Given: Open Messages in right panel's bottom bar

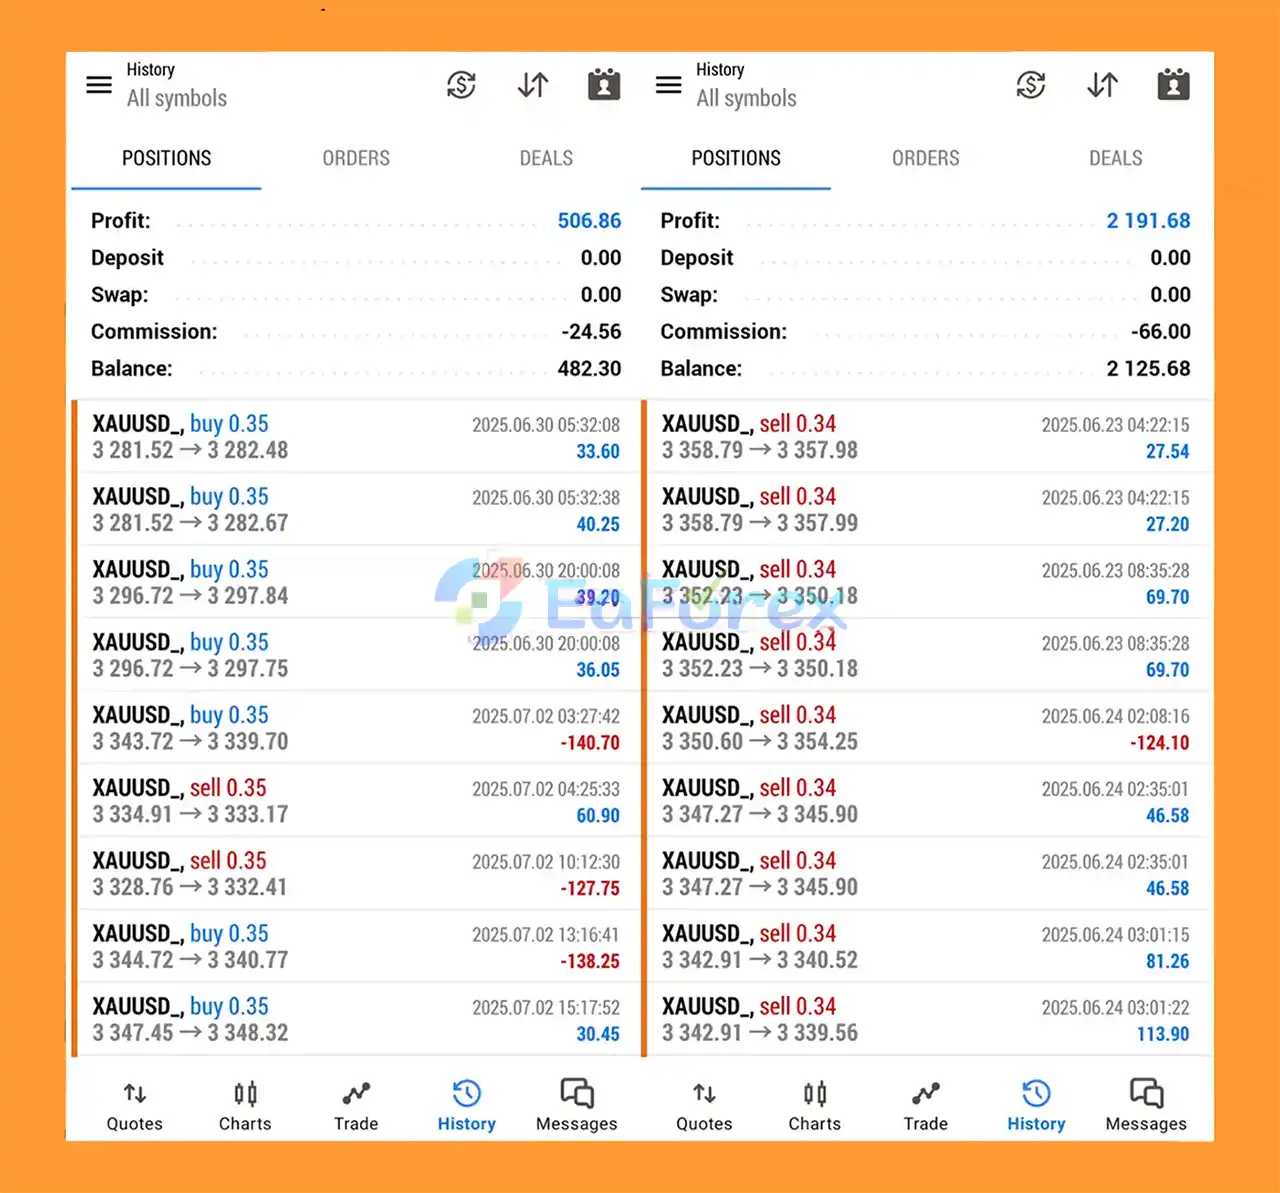Looking at the screenshot, I should click(1146, 1106).
